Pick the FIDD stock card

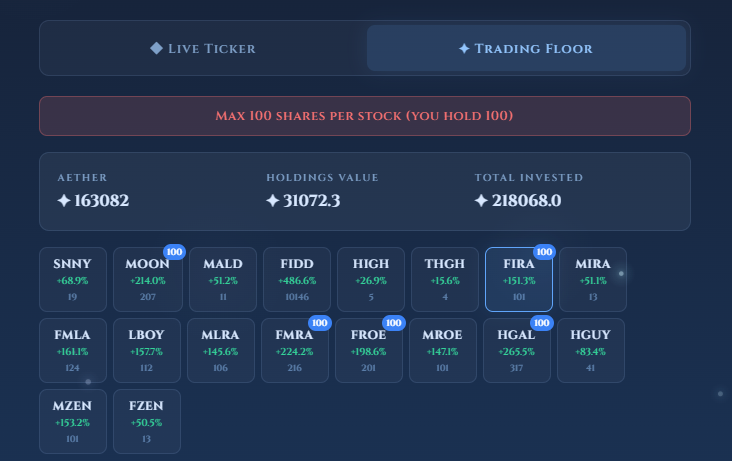(297, 279)
